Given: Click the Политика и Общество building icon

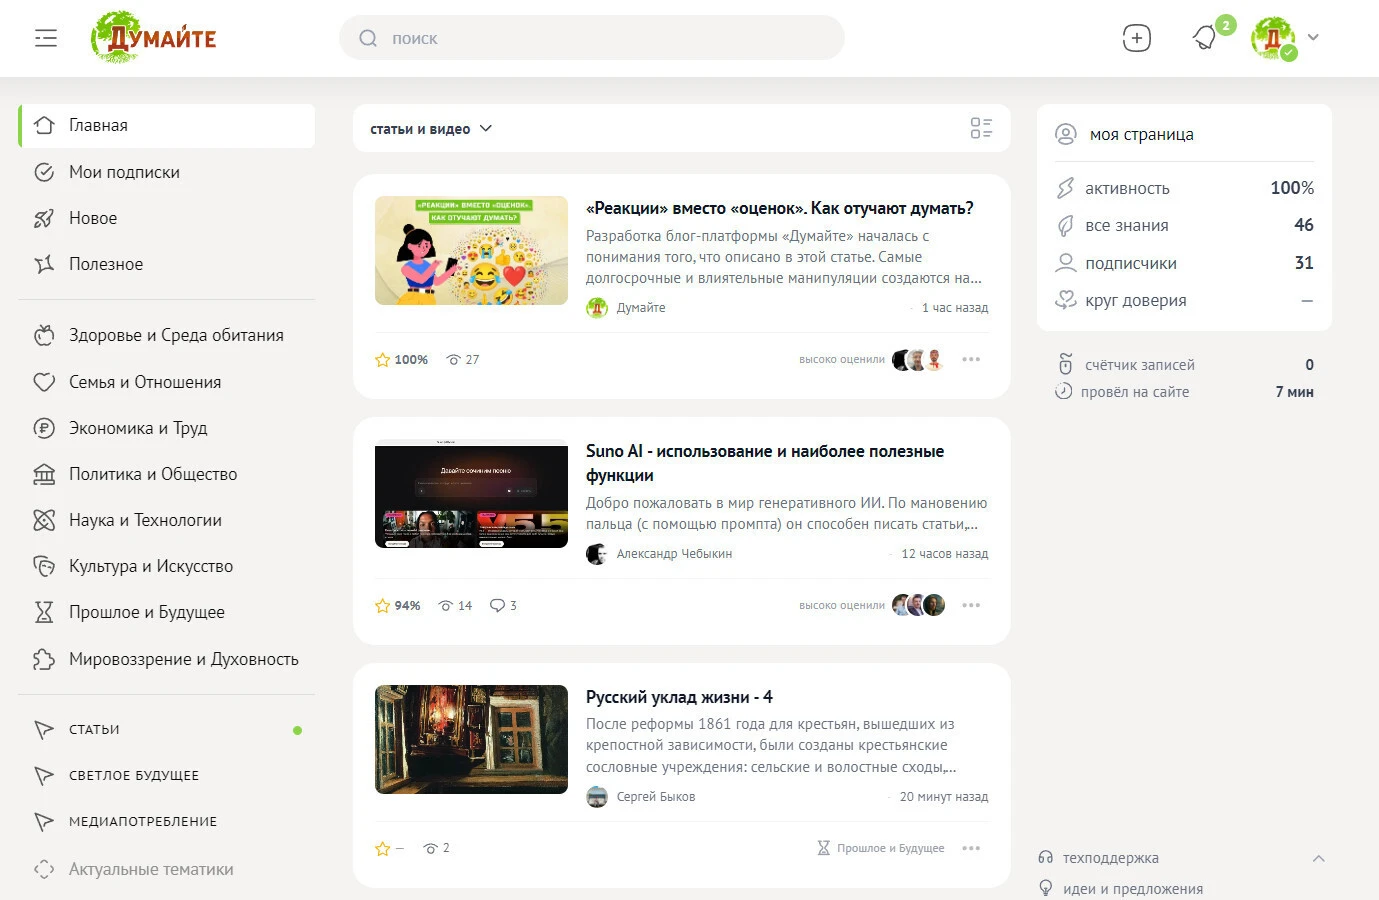Looking at the screenshot, I should (44, 474).
